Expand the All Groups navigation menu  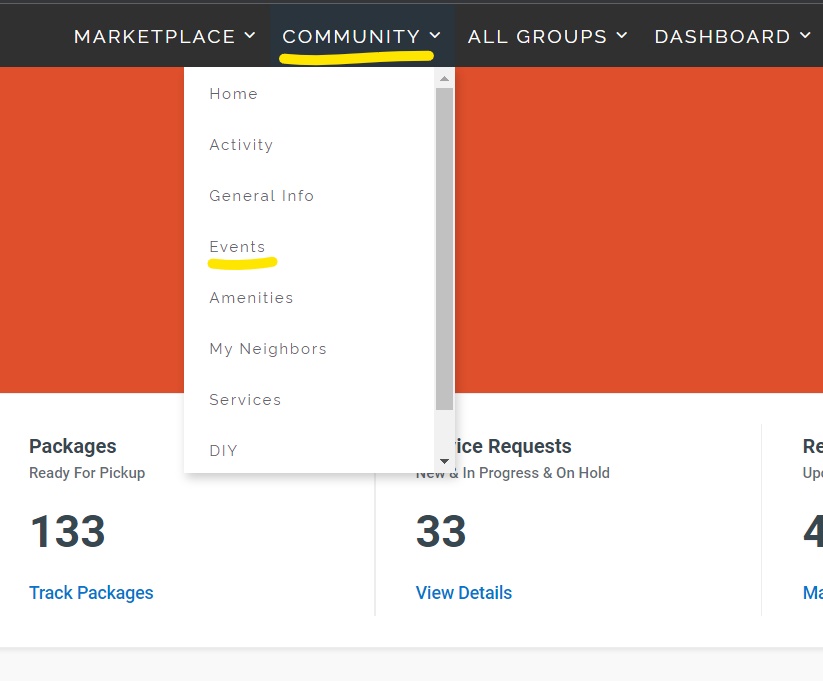547,36
